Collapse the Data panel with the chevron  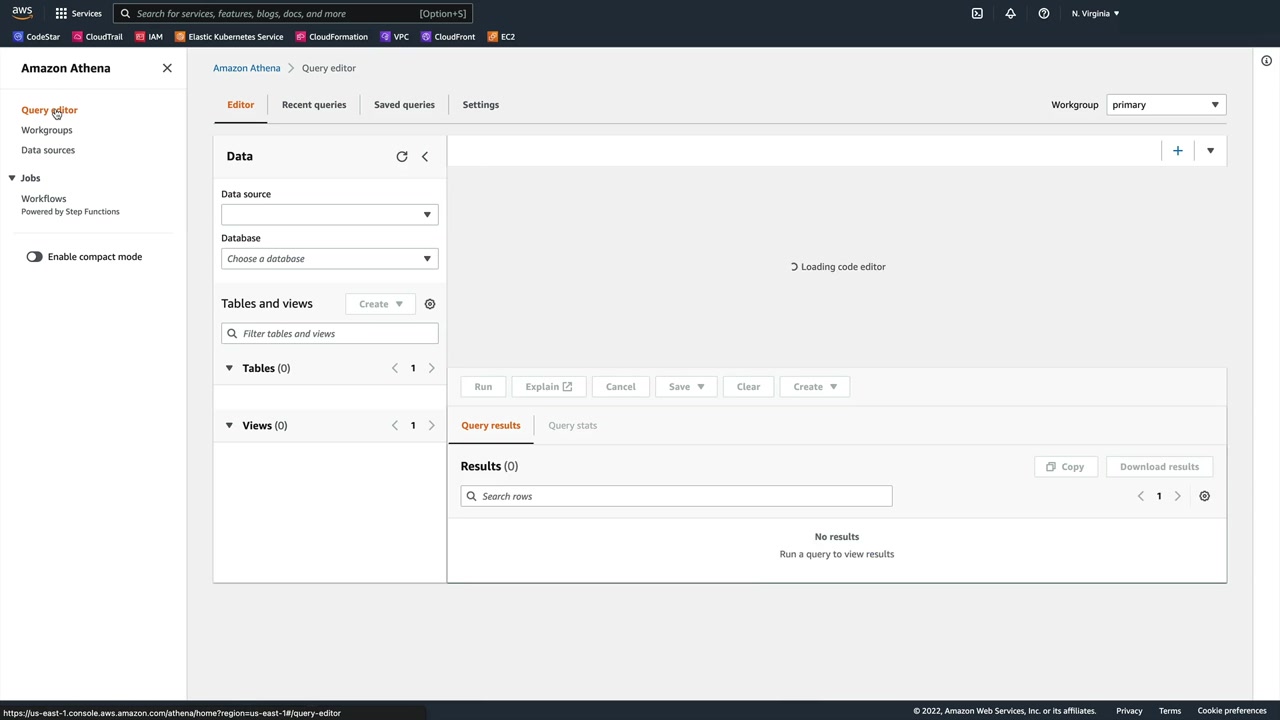[x=425, y=156]
